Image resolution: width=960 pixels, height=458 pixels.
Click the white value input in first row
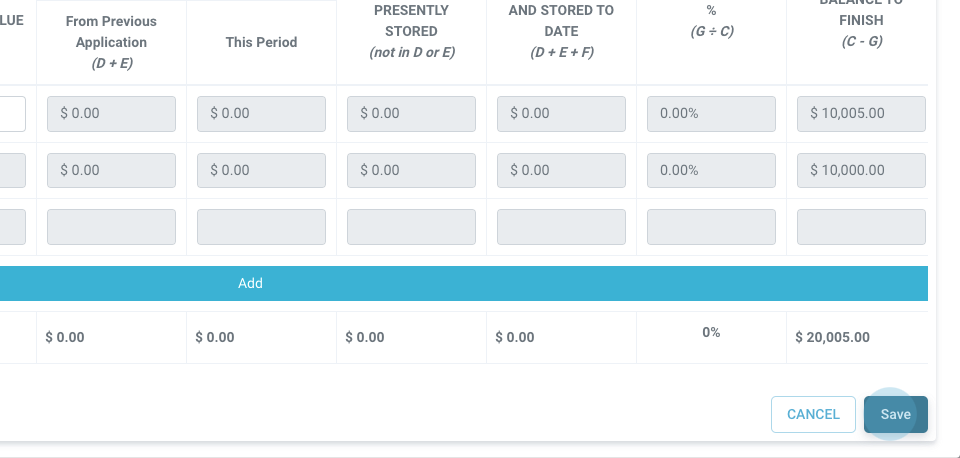(x=12, y=114)
